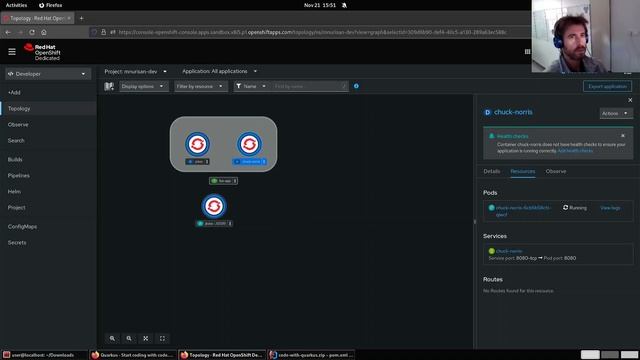This screenshot has height=360, width=640.
Task: Click the date and time clock in top bar
Action: pyautogui.click(x=320, y=5)
